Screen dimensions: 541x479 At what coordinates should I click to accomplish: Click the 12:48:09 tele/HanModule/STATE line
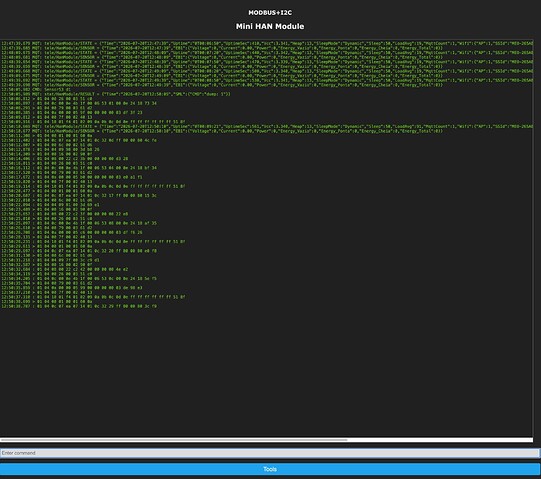pyautogui.click(x=267, y=52)
